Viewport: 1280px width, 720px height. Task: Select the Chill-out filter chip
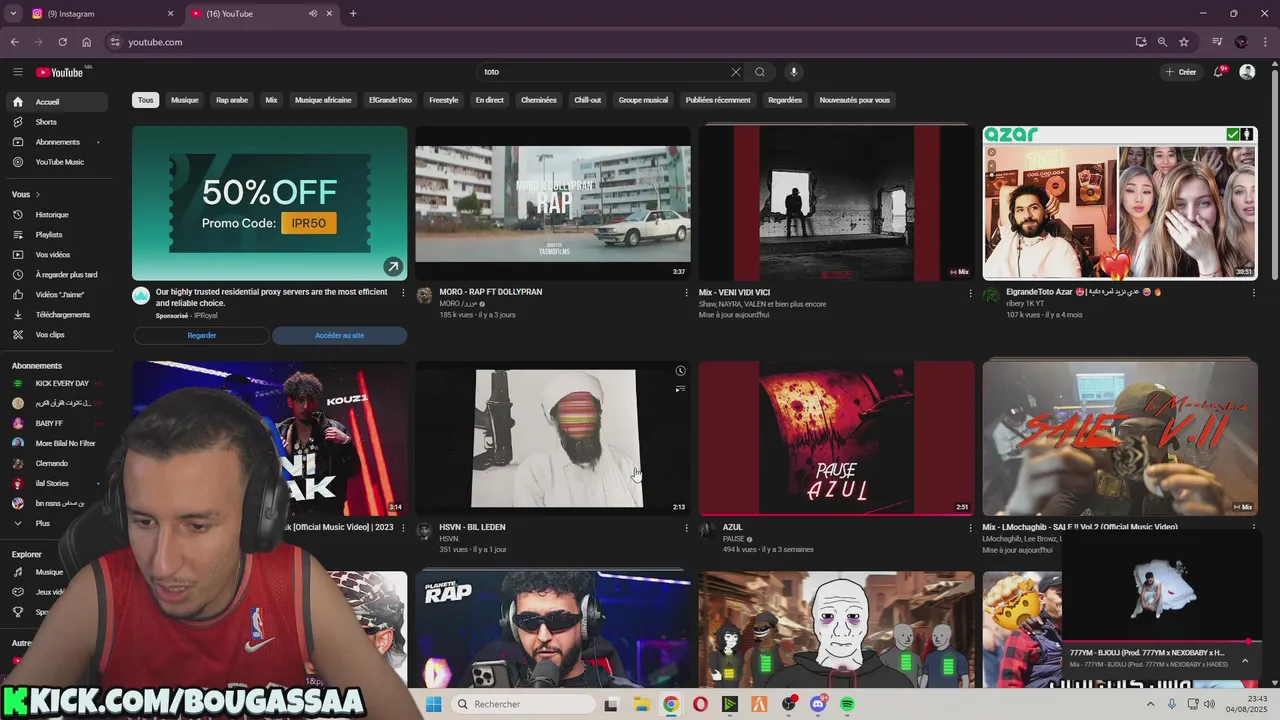(588, 100)
